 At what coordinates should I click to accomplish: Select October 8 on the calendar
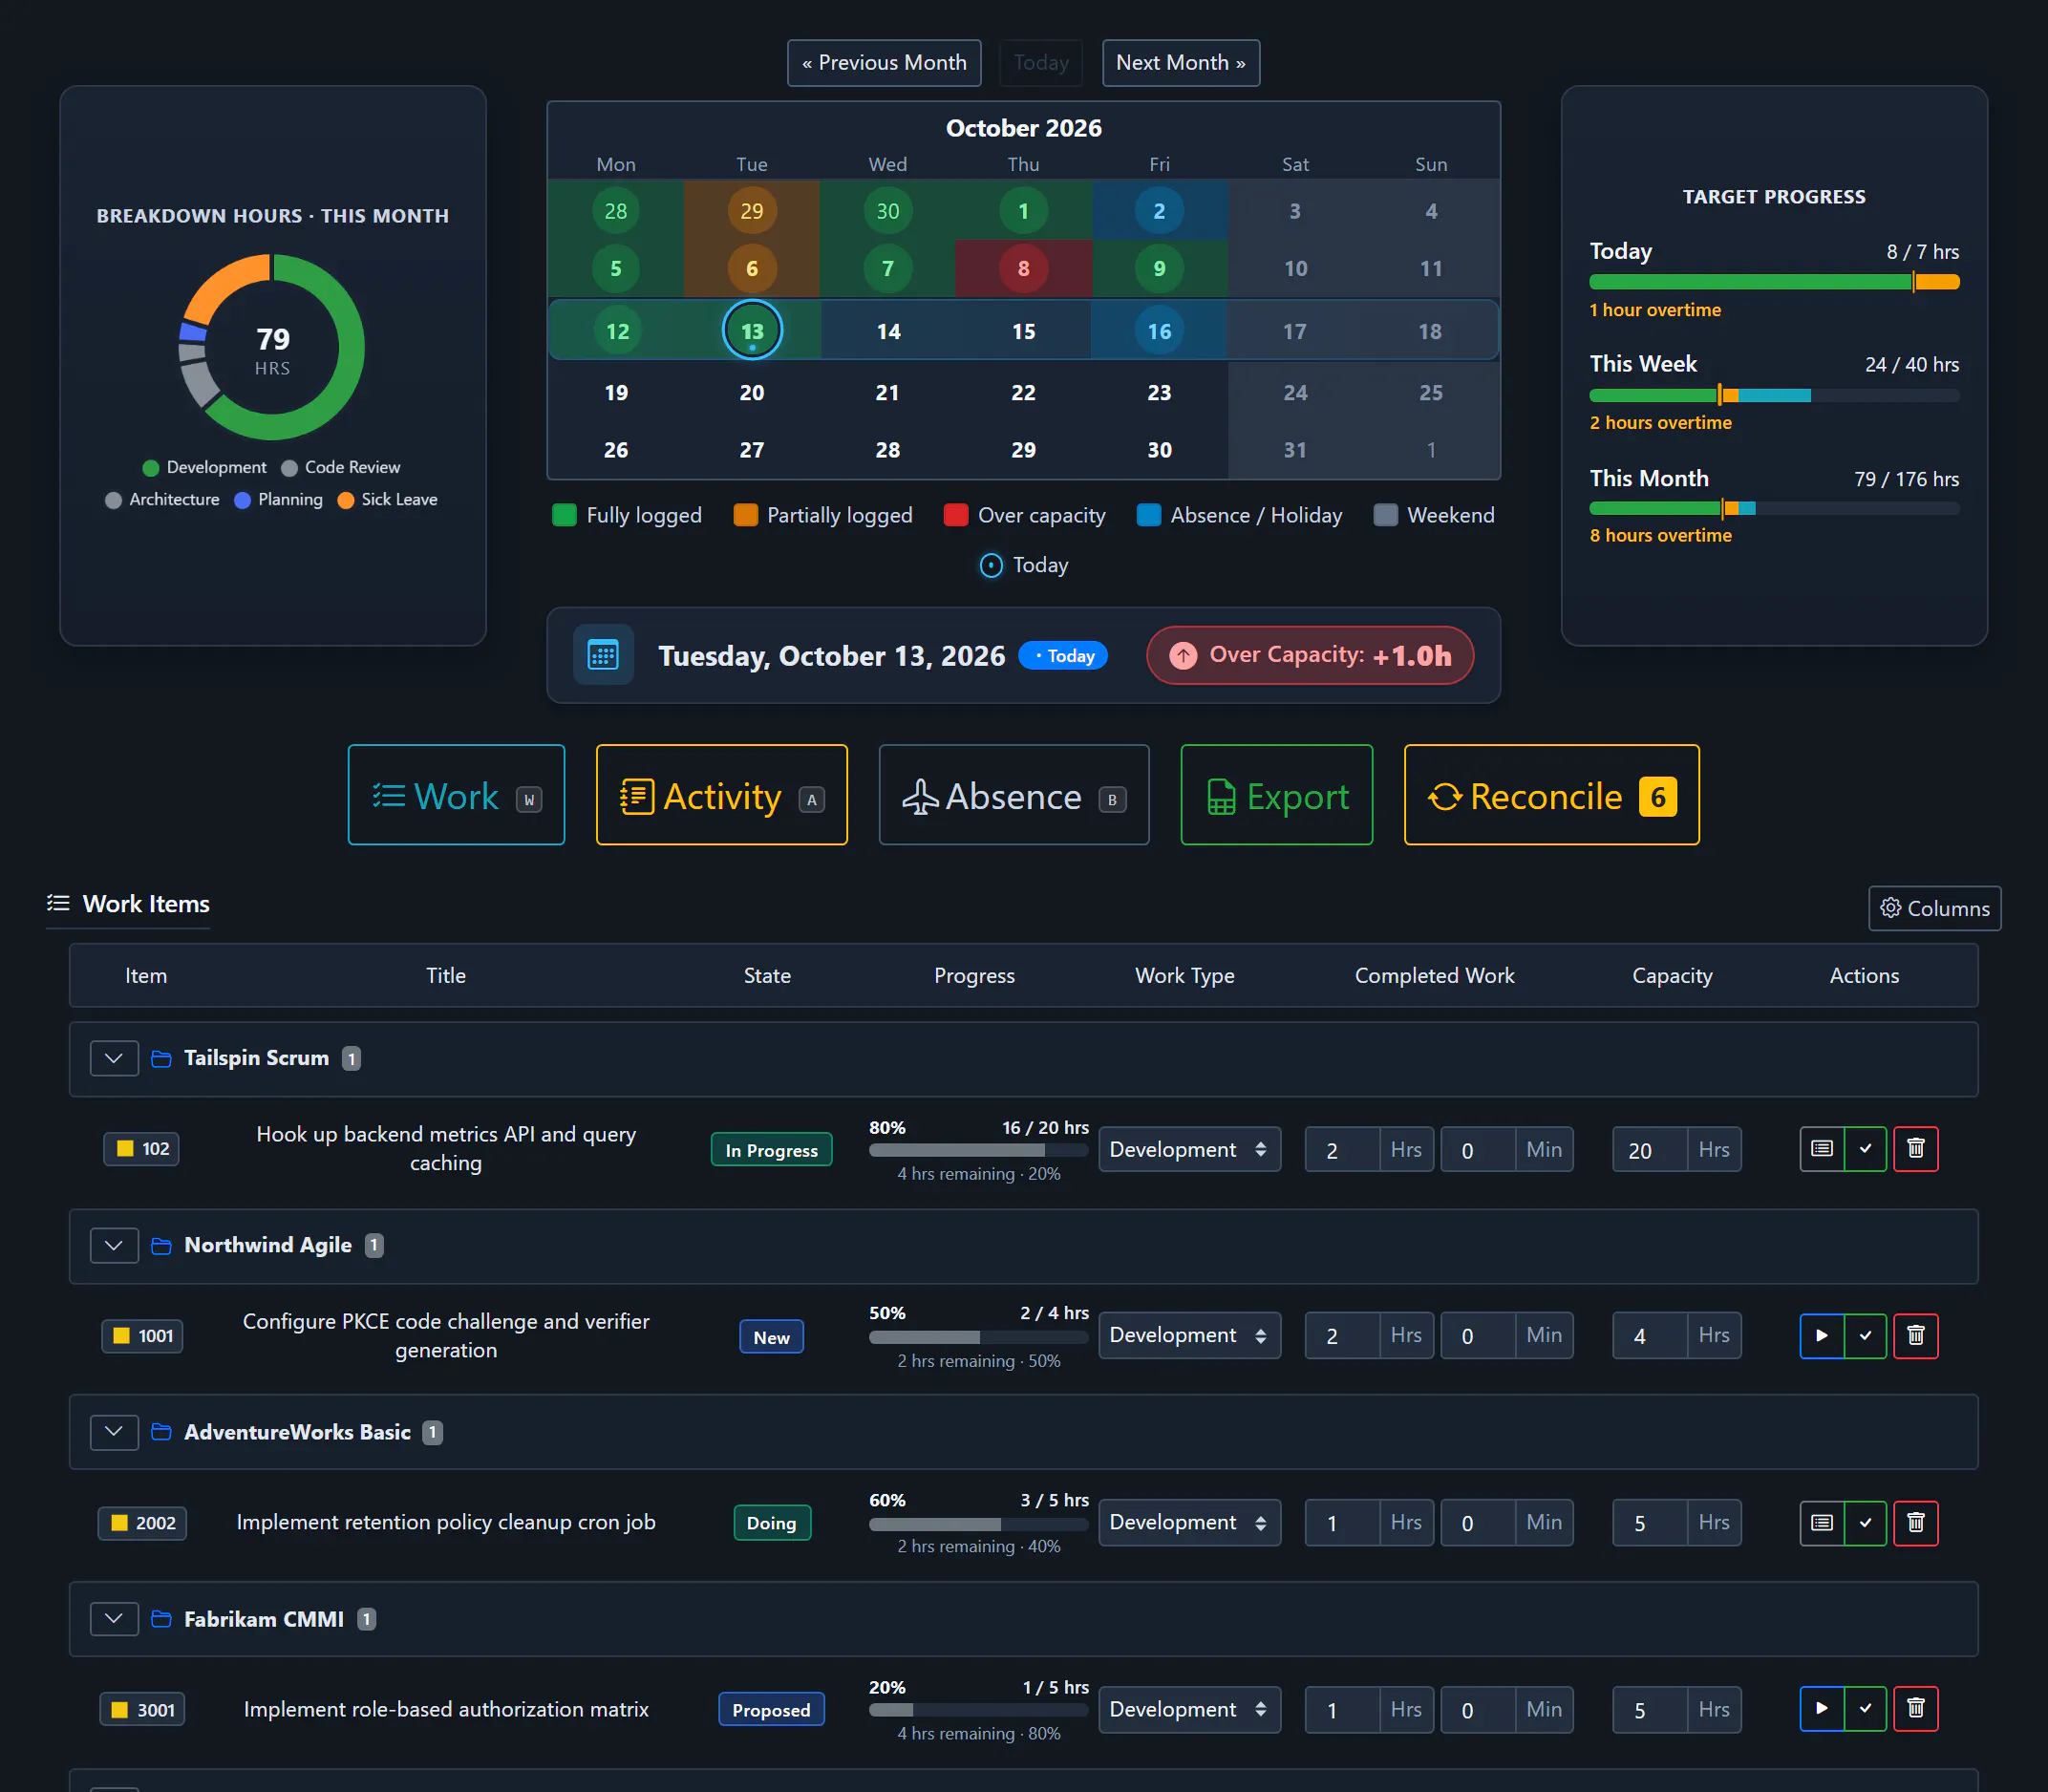1023,268
